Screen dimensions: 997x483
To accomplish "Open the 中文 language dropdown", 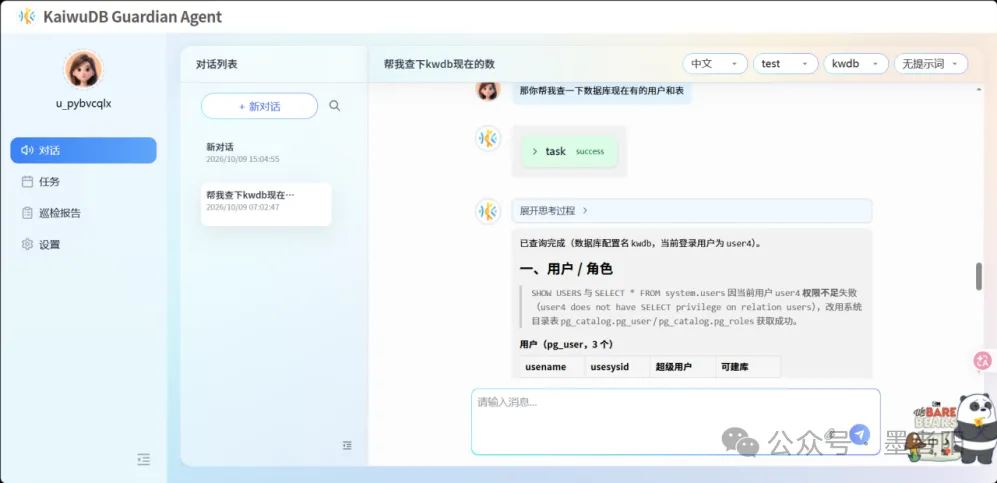I will pos(715,64).
